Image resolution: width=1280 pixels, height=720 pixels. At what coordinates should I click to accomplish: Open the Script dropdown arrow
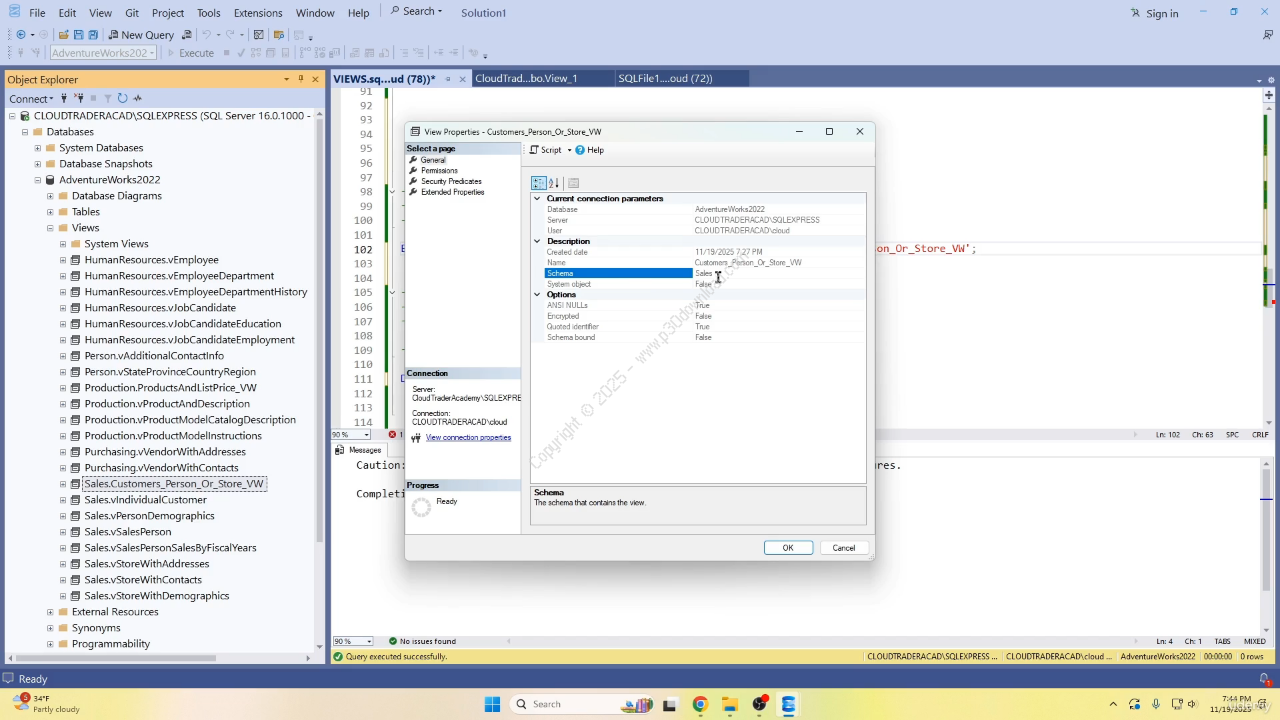point(569,150)
